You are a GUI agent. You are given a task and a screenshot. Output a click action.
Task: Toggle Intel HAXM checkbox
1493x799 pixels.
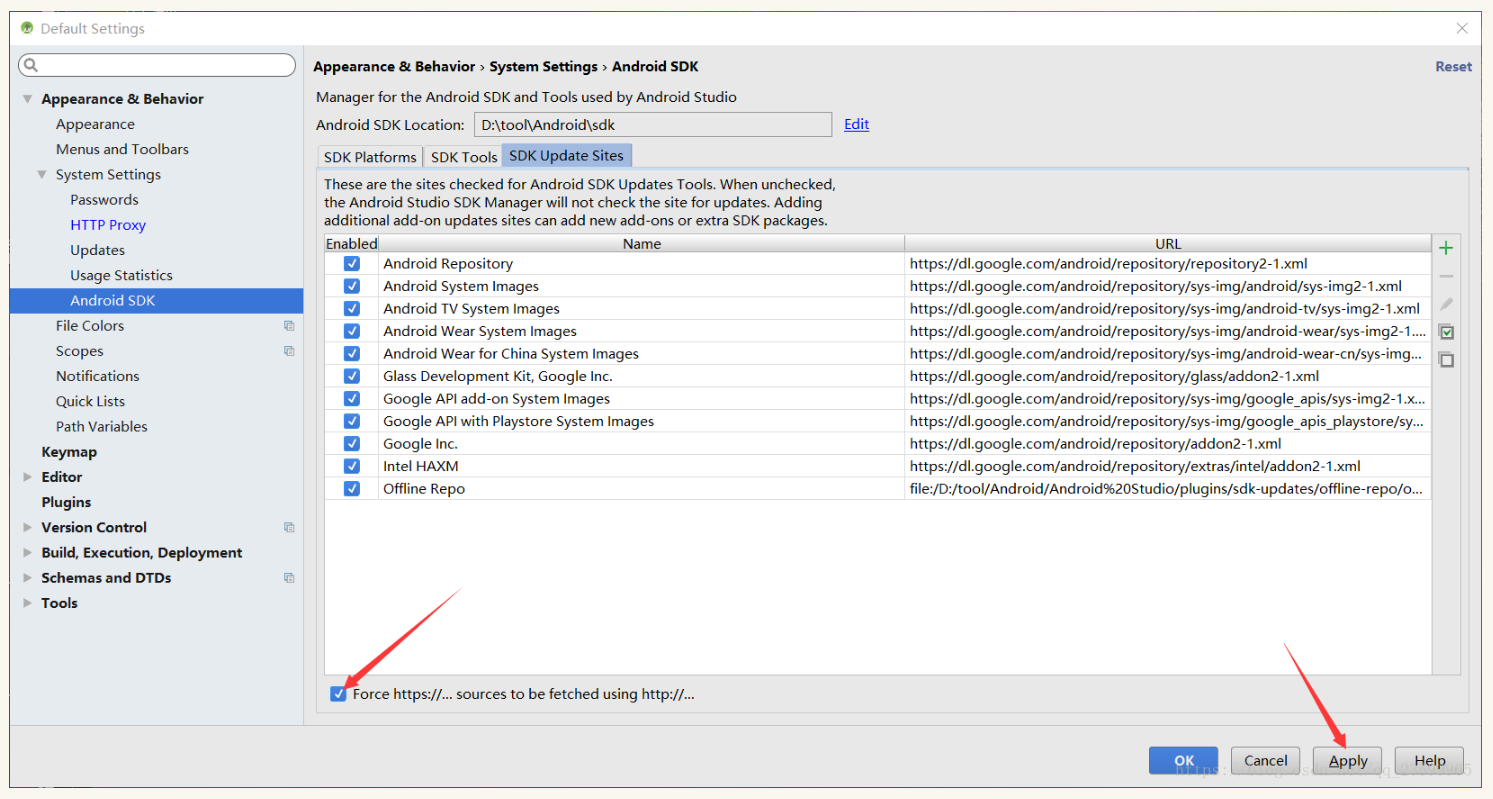tap(352, 466)
